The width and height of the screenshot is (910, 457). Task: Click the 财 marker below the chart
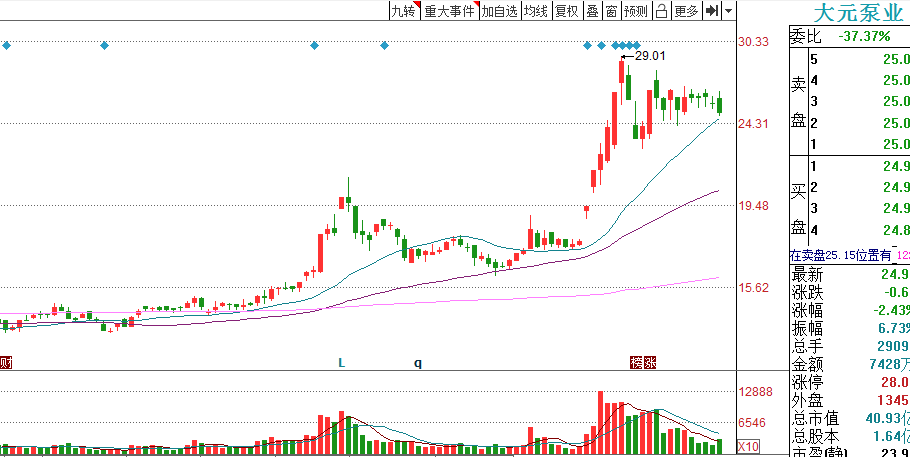click(6, 363)
